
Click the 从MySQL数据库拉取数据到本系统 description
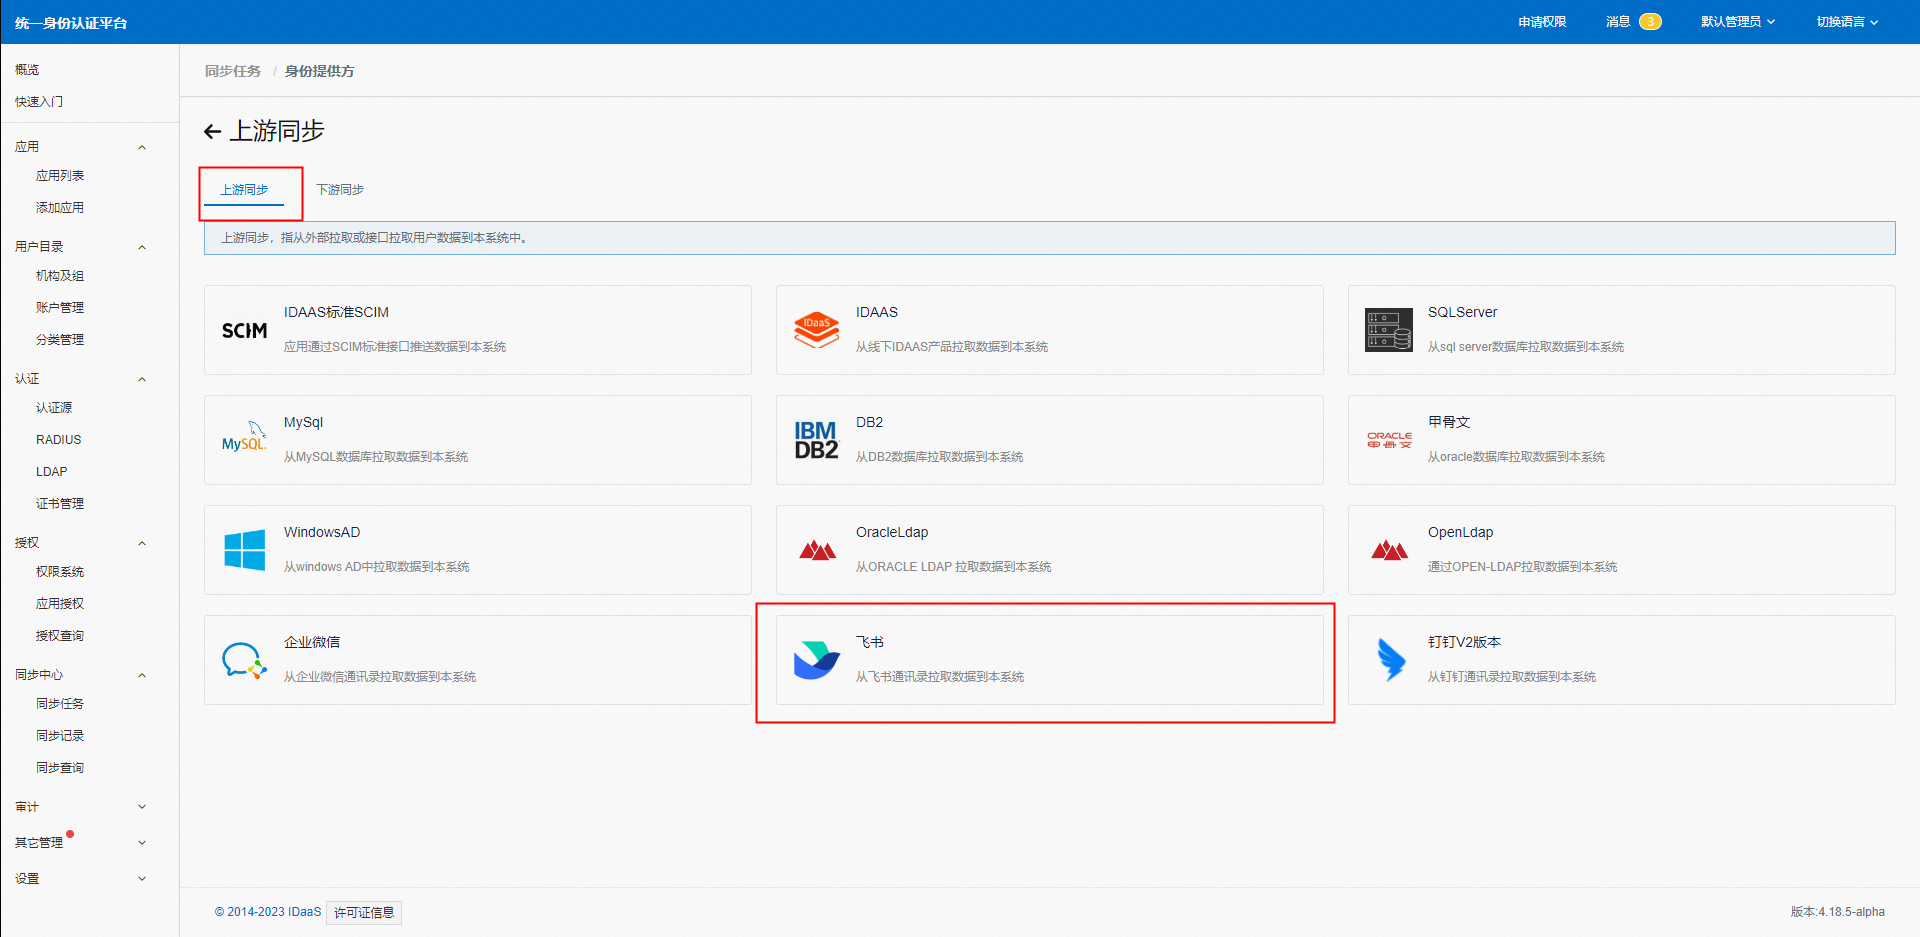point(376,457)
